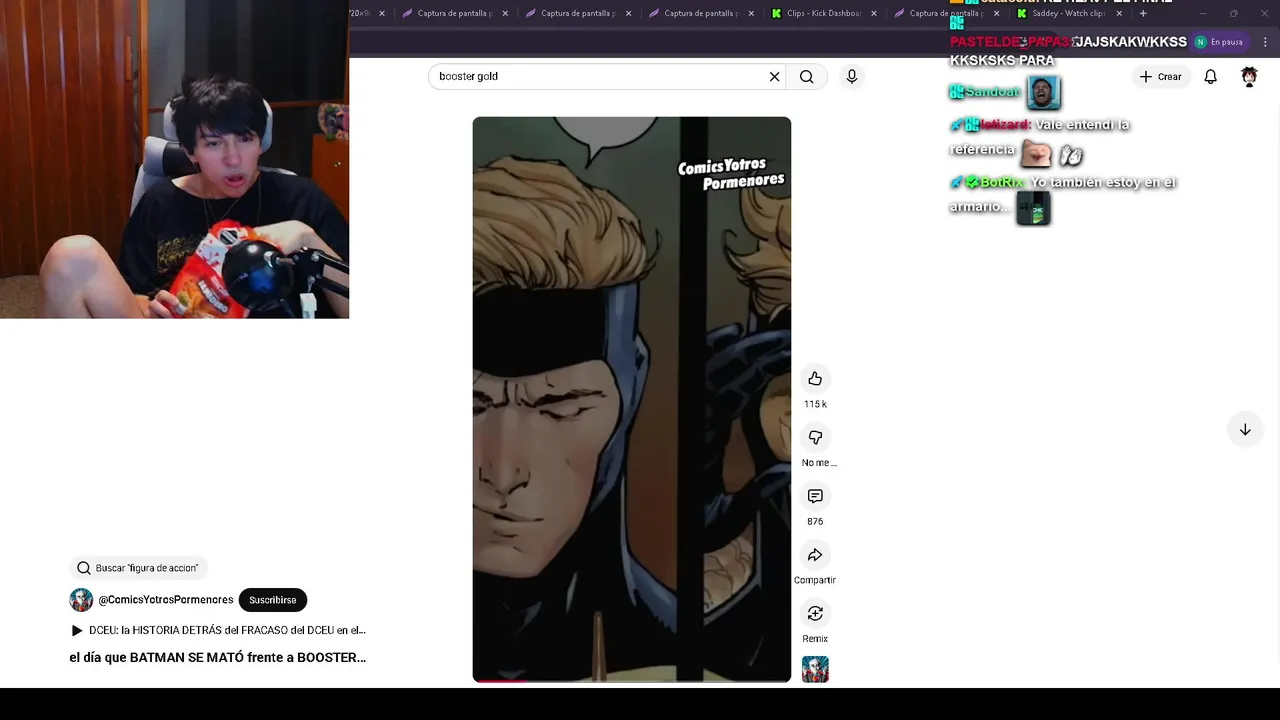The image size is (1280, 720).
Task: Like the Booster Gold short video
Action: pyautogui.click(x=815, y=378)
